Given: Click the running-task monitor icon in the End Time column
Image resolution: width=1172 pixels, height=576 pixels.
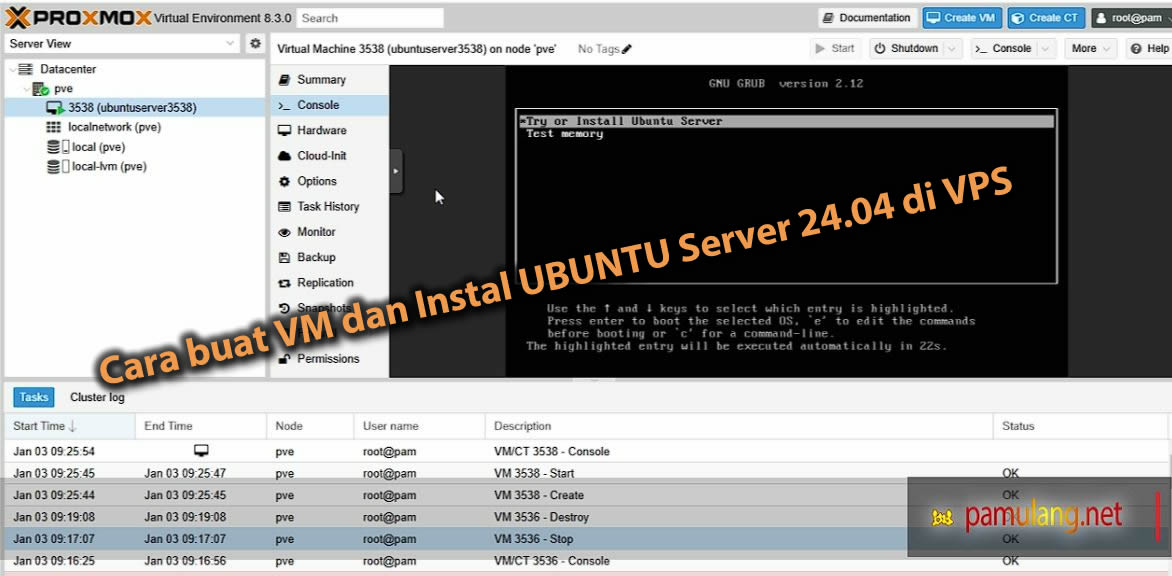Looking at the screenshot, I should point(200,451).
